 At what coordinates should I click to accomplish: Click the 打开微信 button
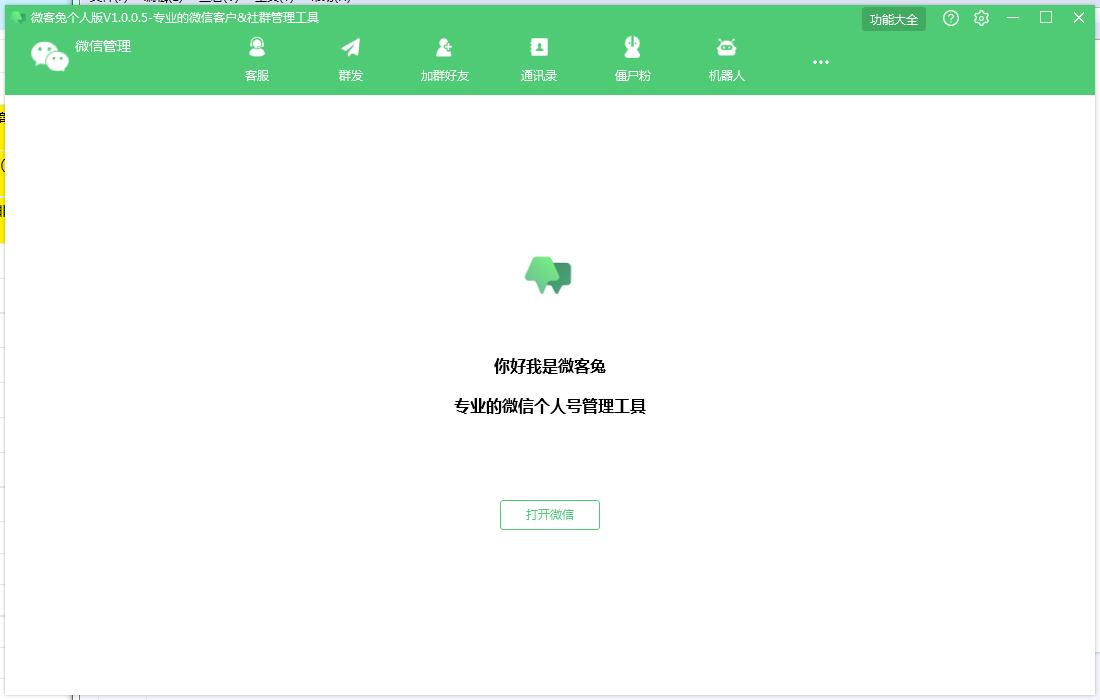[550, 515]
